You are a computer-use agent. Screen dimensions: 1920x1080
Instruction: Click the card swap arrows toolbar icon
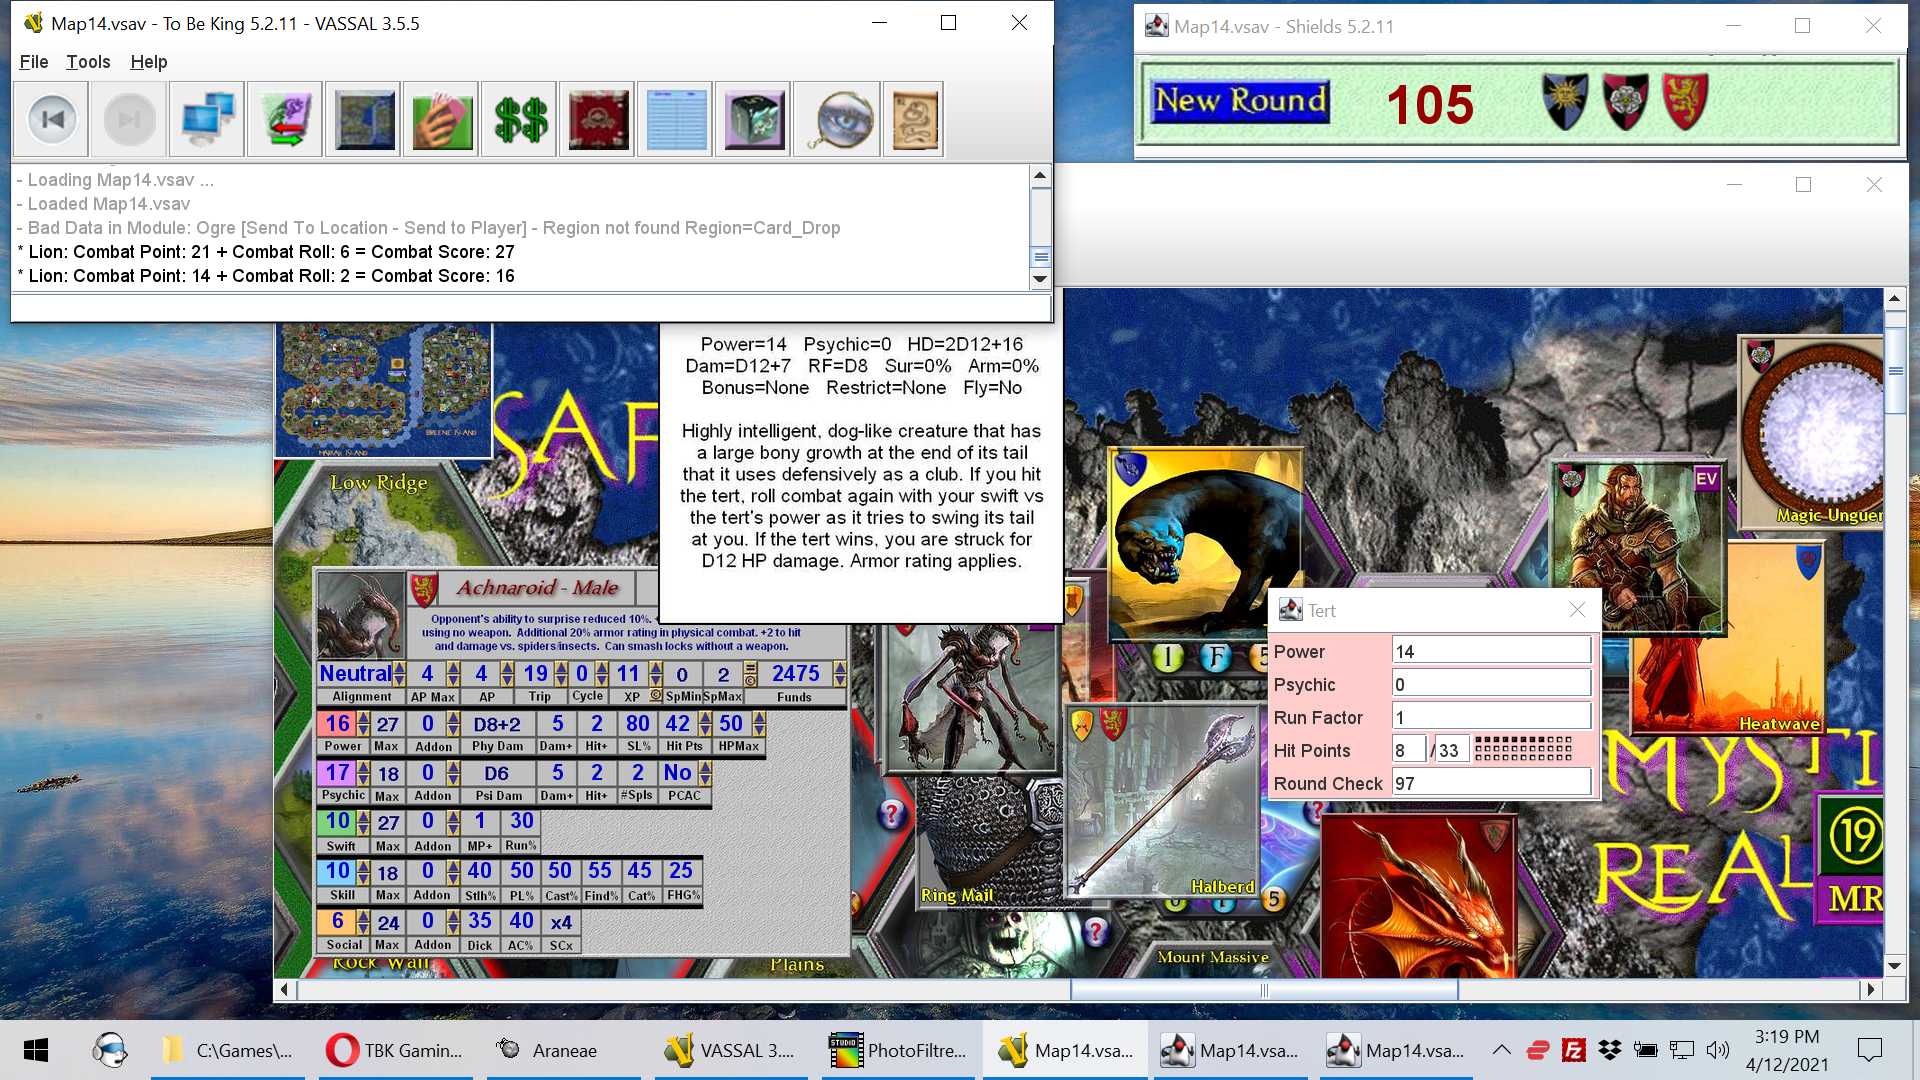point(286,119)
